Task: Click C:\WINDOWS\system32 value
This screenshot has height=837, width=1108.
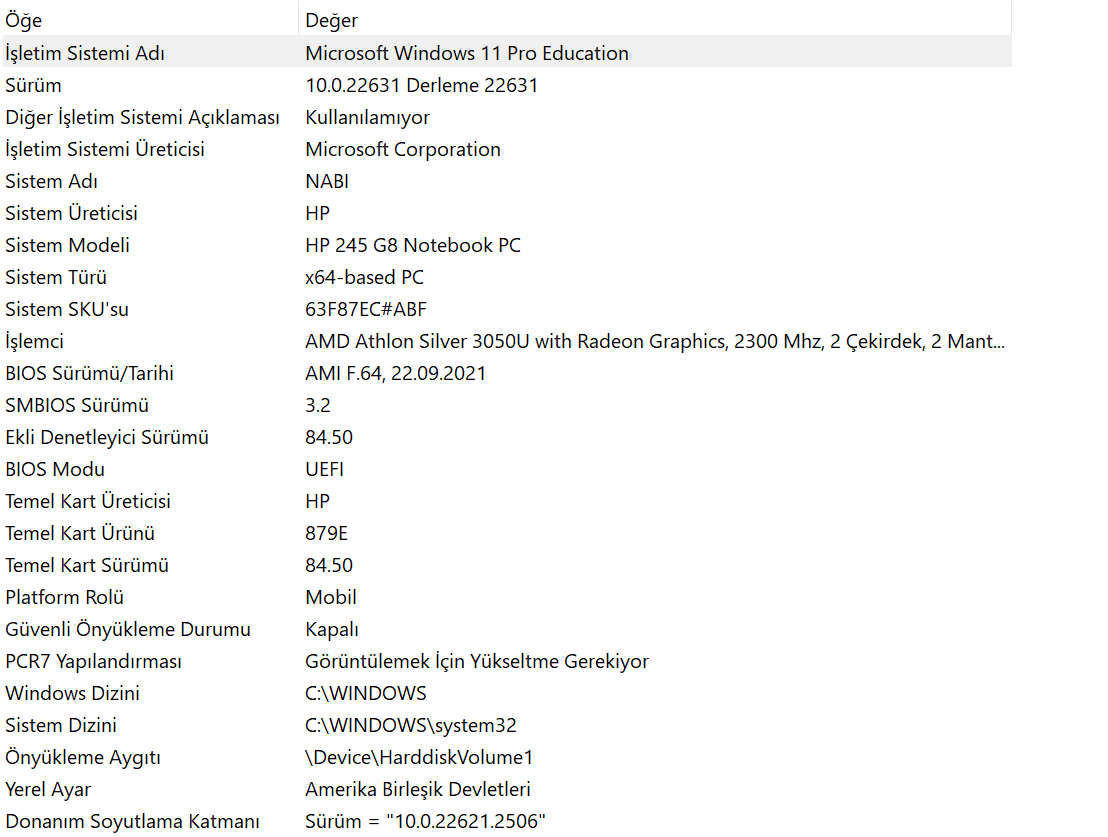Action: [411, 725]
